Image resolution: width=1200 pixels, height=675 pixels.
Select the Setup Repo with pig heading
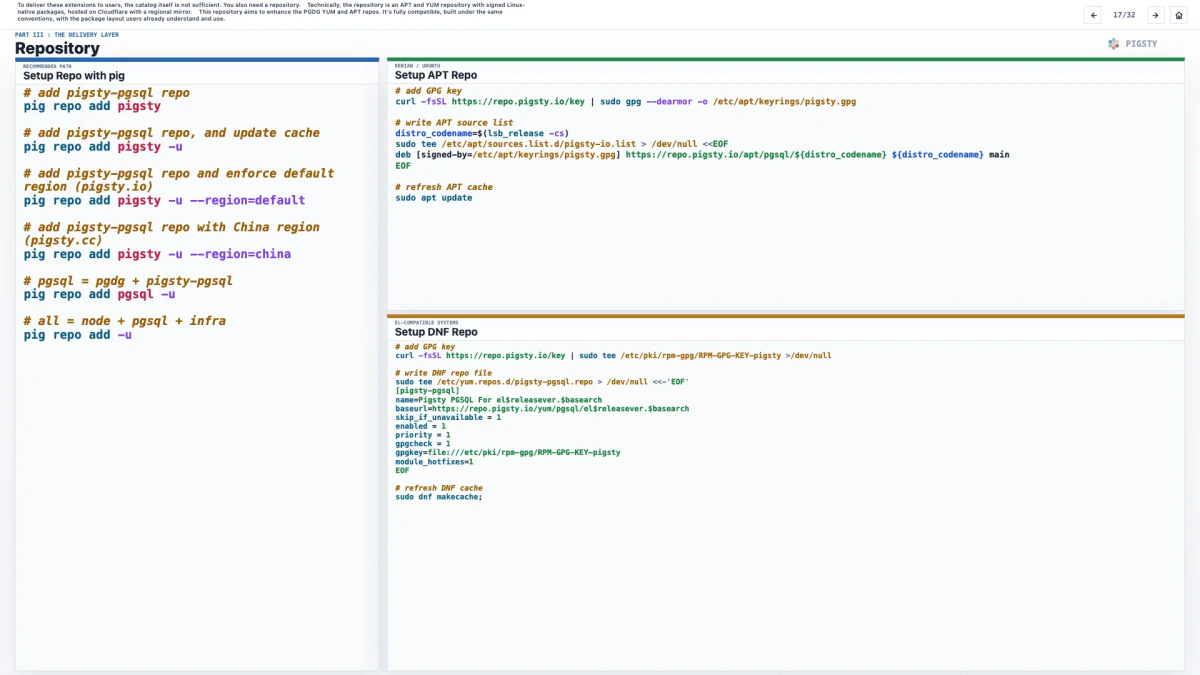(74, 76)
